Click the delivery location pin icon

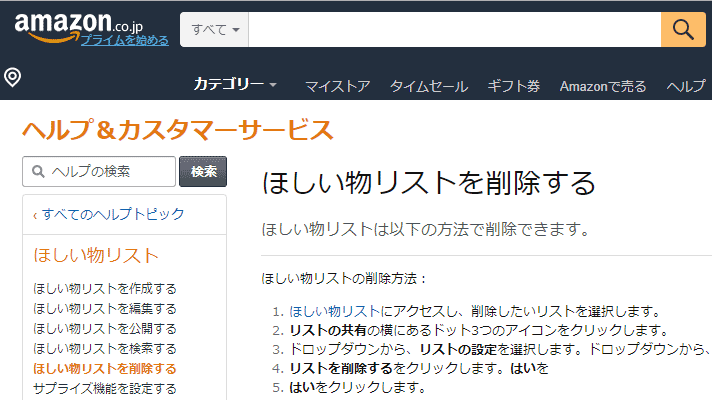tap(13, 77)
